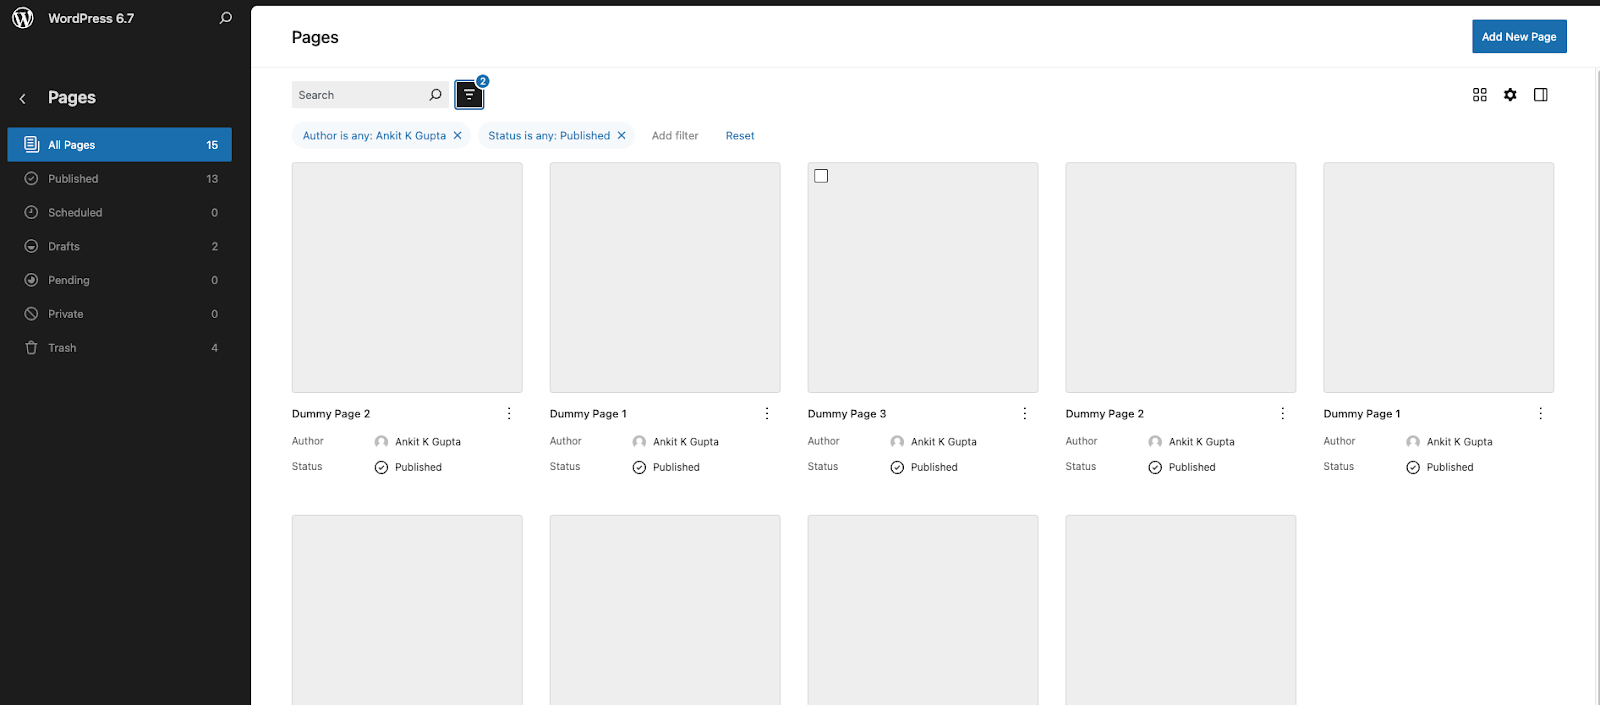Screen dimensions: 1600x705
Task: Click into the Search pages field
Action: click(x=358, y=95)
